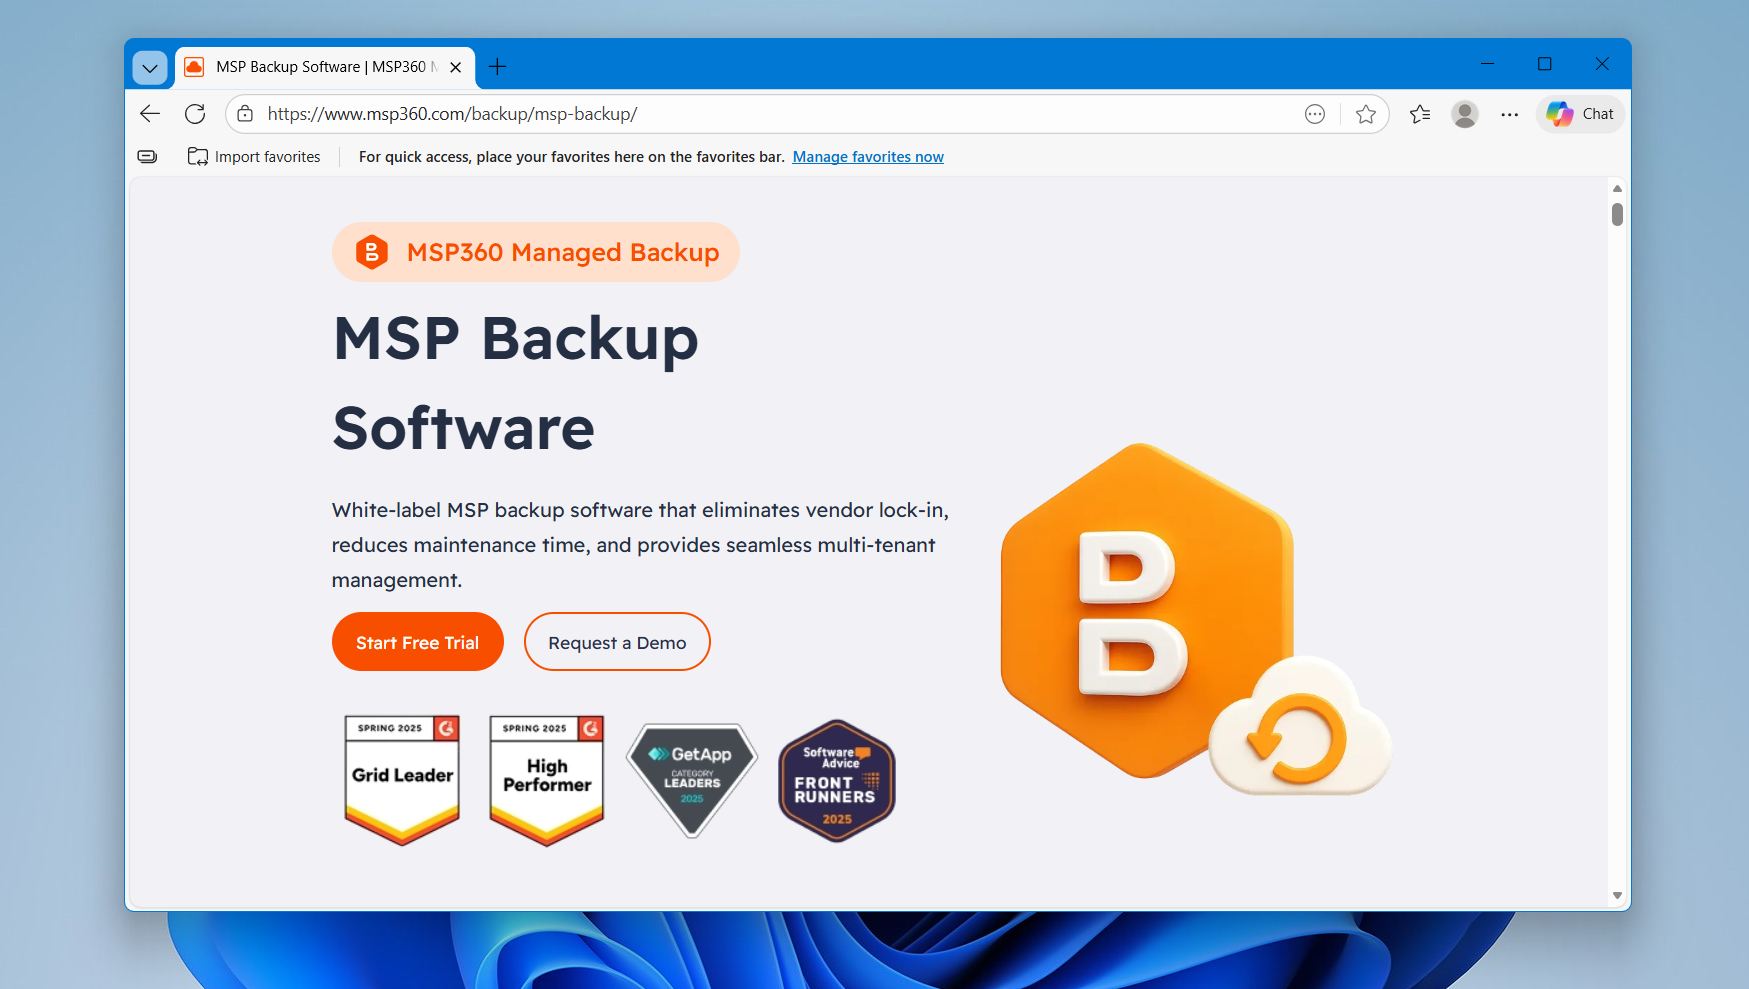Click the scrollbar's up arrow
This screenshot has width=1749, height=989.
1616,187
